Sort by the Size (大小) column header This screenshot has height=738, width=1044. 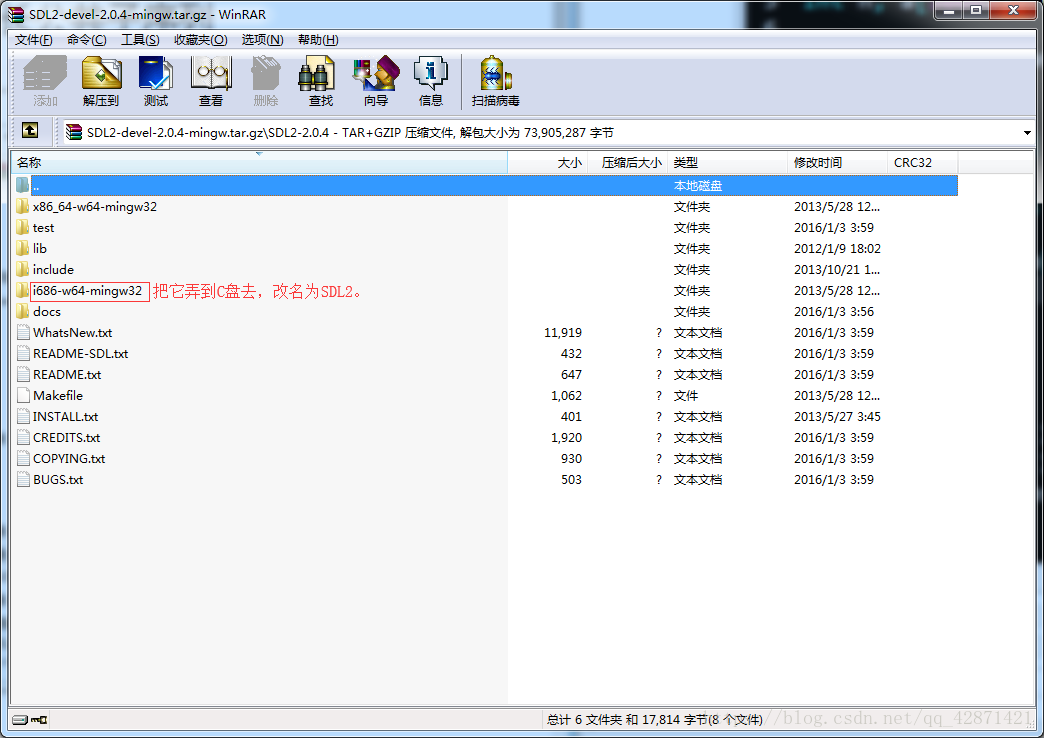pyautogui.click(x=548, y=163)
